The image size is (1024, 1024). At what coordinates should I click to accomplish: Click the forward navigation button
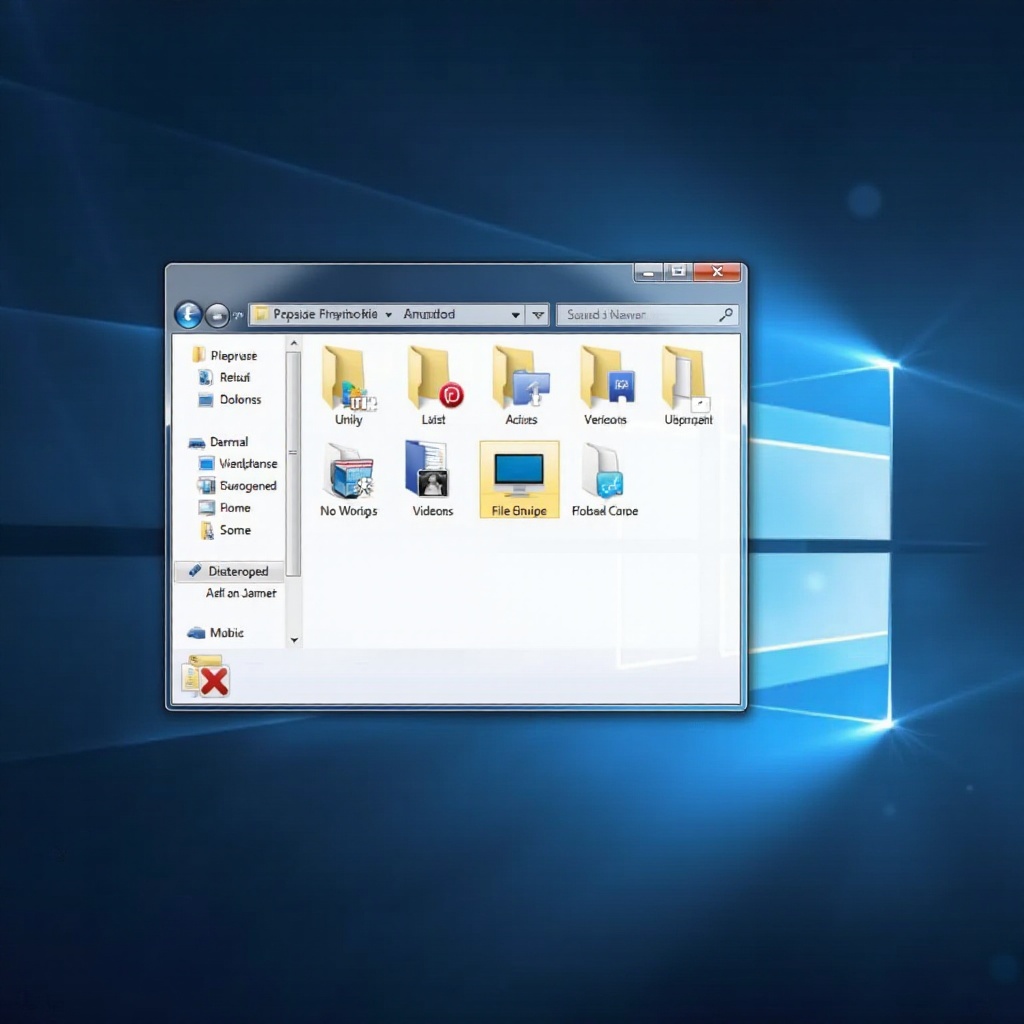216,314
